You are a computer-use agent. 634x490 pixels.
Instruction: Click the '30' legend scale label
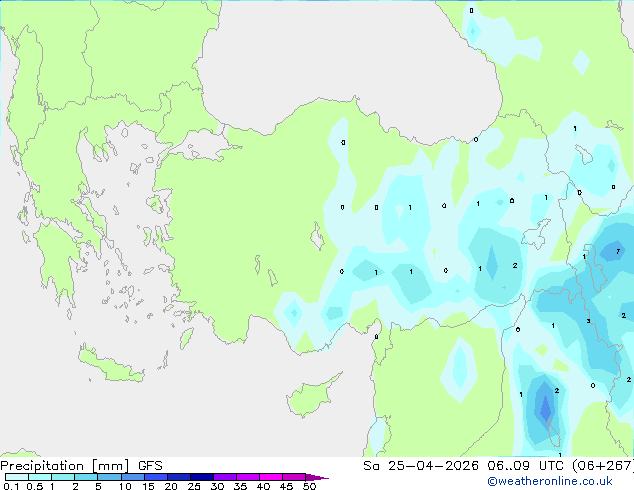[x=217, y=486]
